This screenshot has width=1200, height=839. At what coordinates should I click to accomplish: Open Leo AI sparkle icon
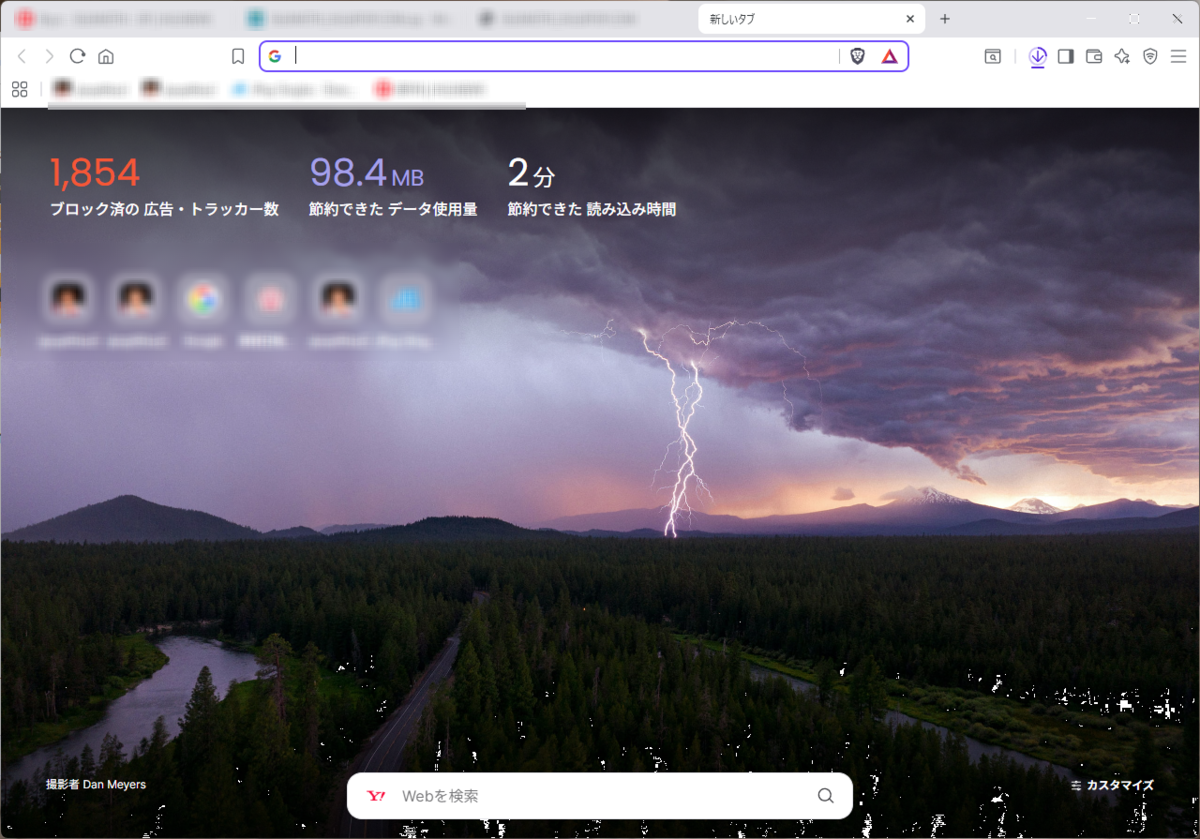coord(1122,57)
